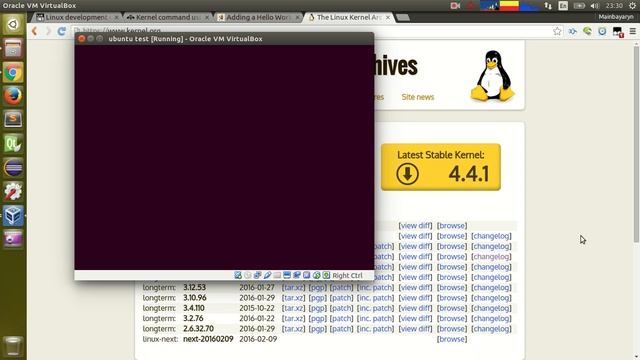Open the VirtualBox USB devices status icon

pyautogui.click(x=267, y=276)
